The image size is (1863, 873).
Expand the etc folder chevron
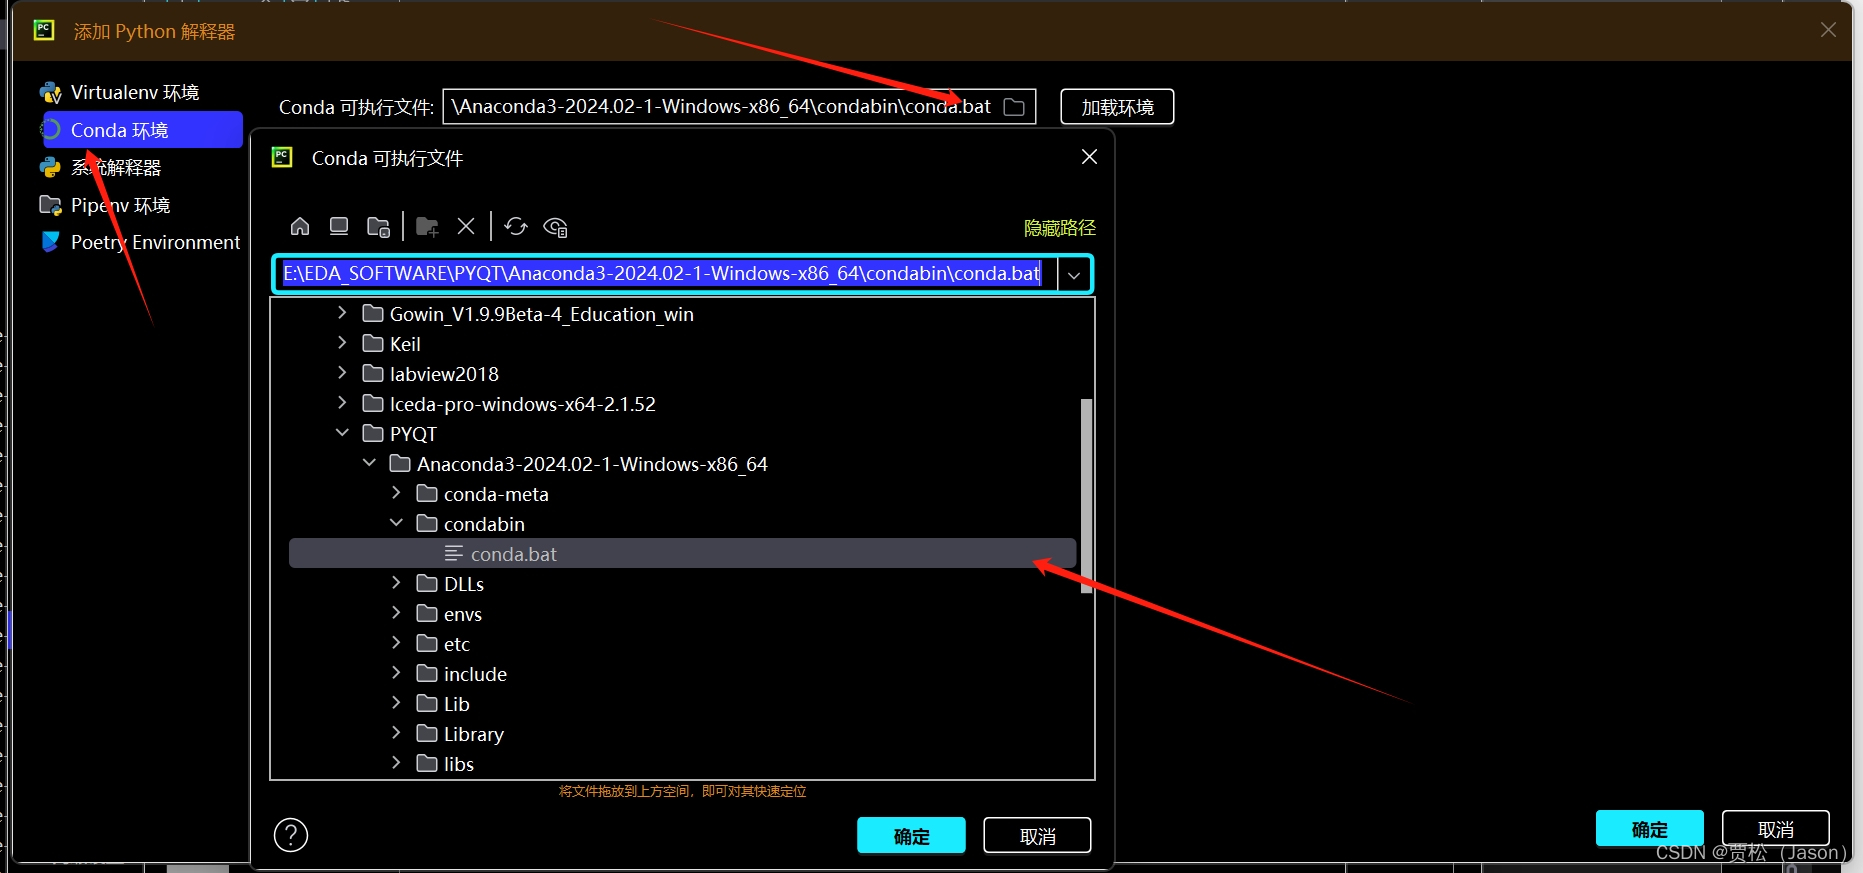point(396,643)
